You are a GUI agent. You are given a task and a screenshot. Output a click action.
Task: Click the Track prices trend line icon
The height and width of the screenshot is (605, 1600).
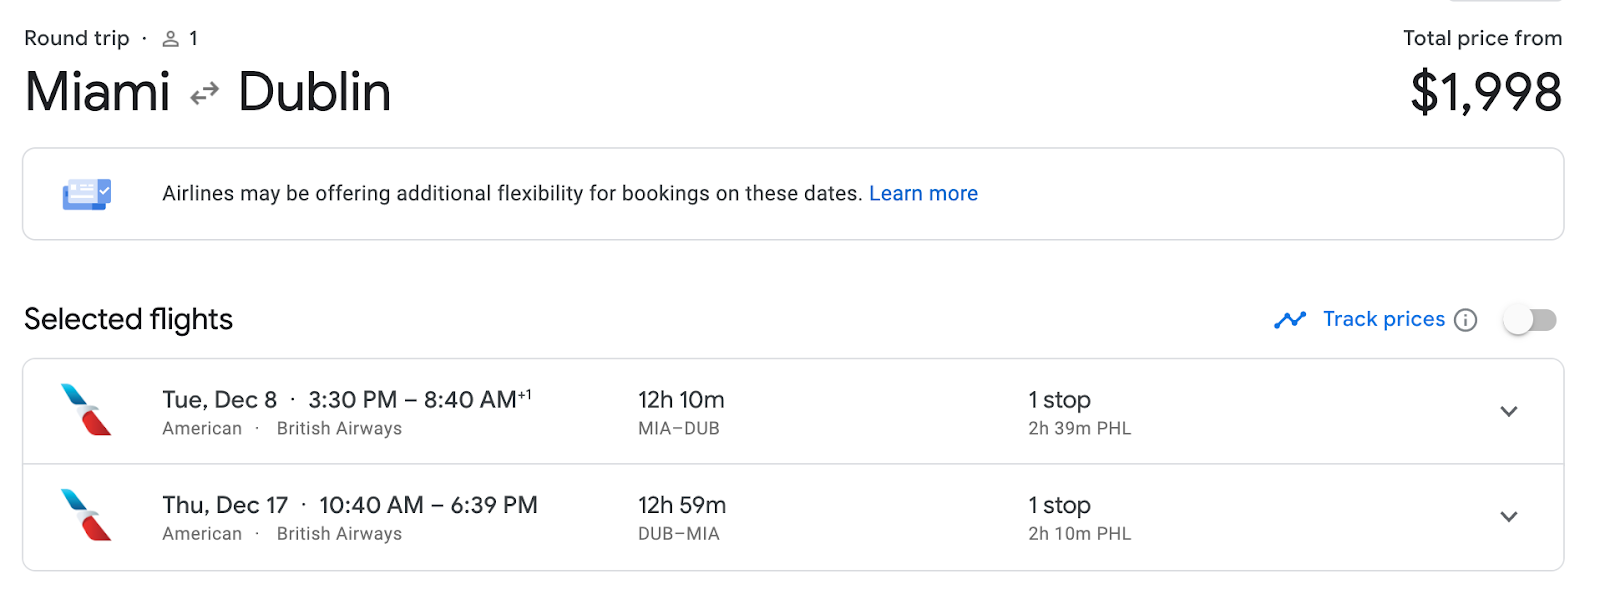[1290, 320]
